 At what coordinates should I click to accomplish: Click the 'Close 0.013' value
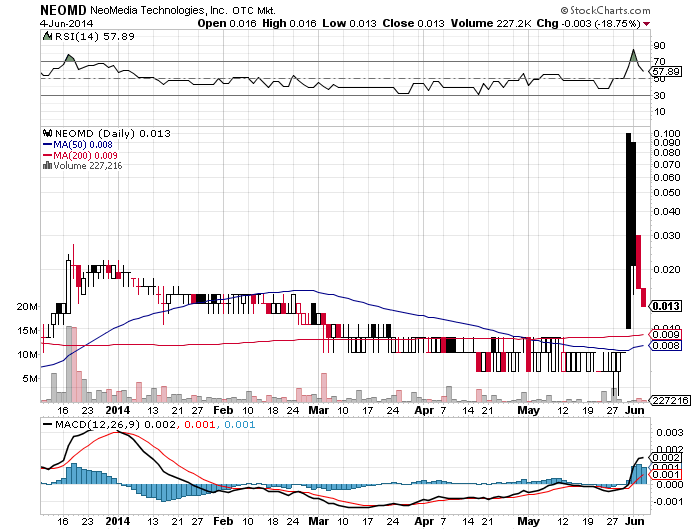coord(413,23)
